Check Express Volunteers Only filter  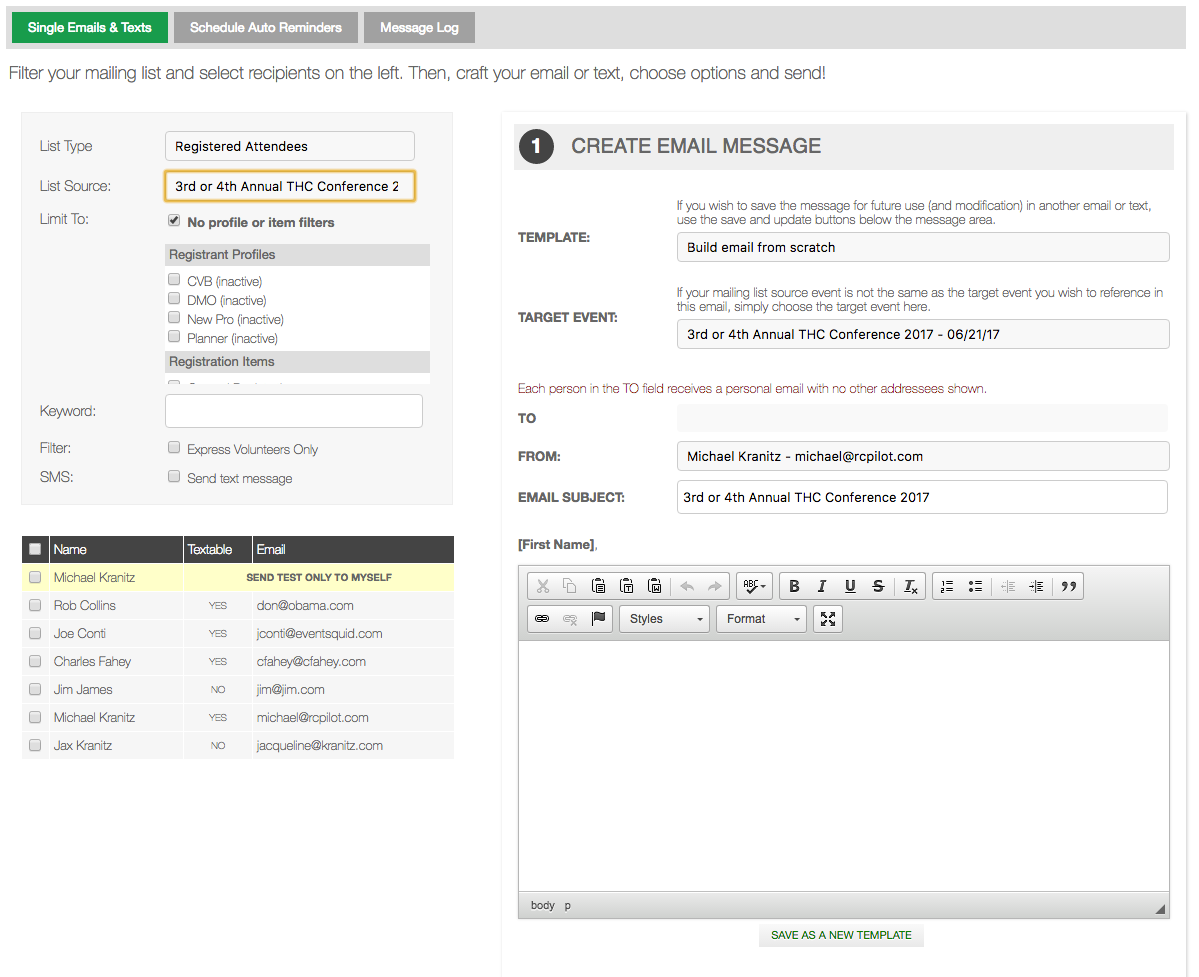tap(174, 448)
